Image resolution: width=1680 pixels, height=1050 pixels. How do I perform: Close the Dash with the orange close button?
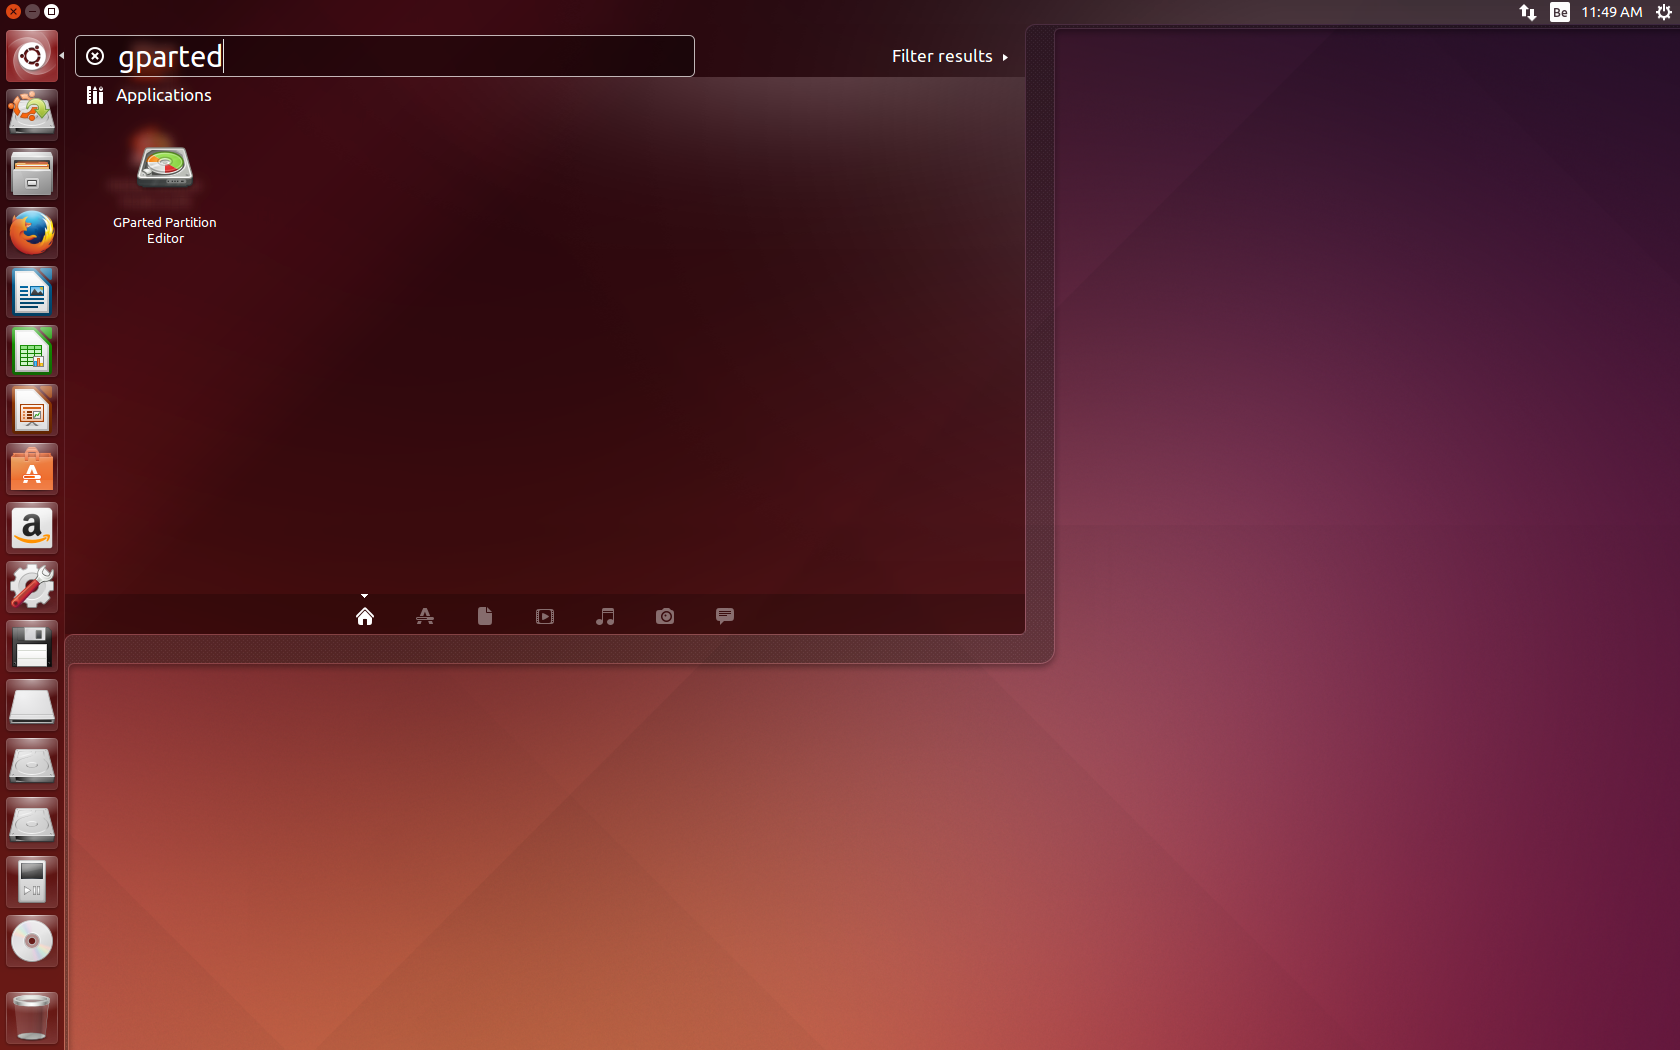pyautogui.click(x=13, y=12)
